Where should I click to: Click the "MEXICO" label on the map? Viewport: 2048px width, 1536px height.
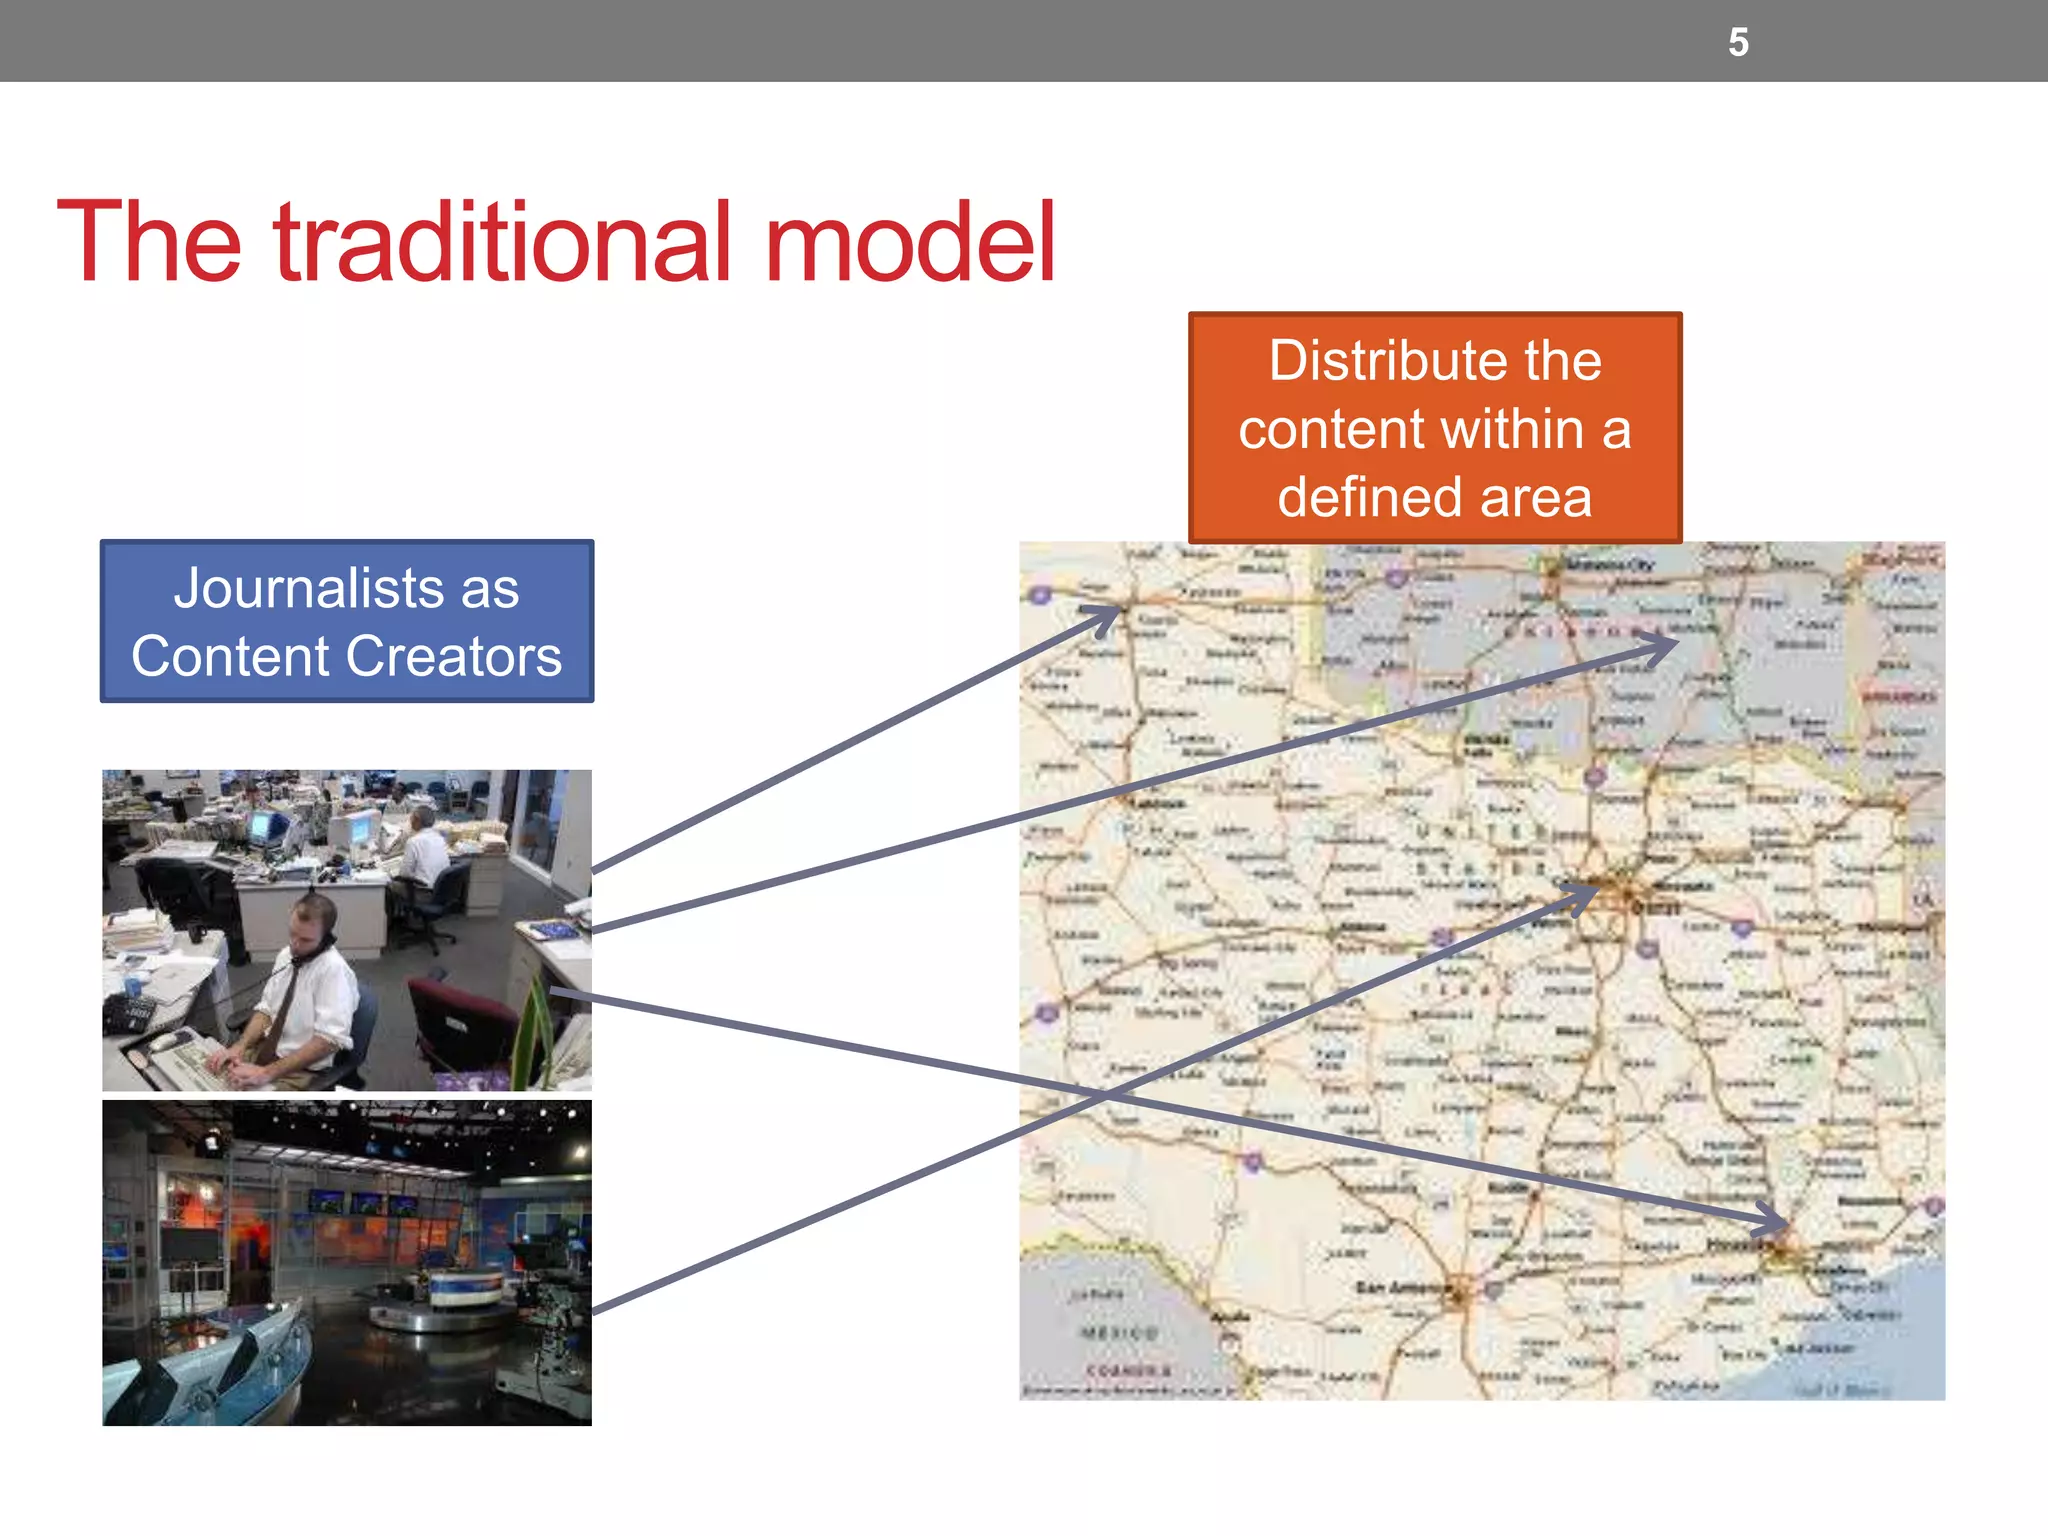1120,1333
